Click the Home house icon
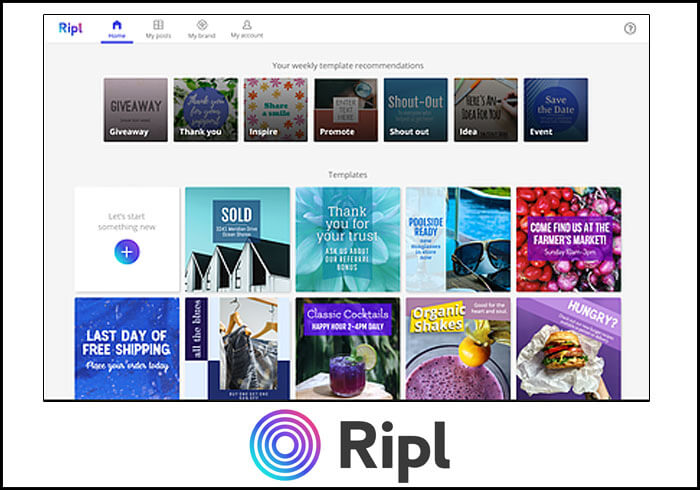This screenshot has width=700, height=490. coord(117,25)
